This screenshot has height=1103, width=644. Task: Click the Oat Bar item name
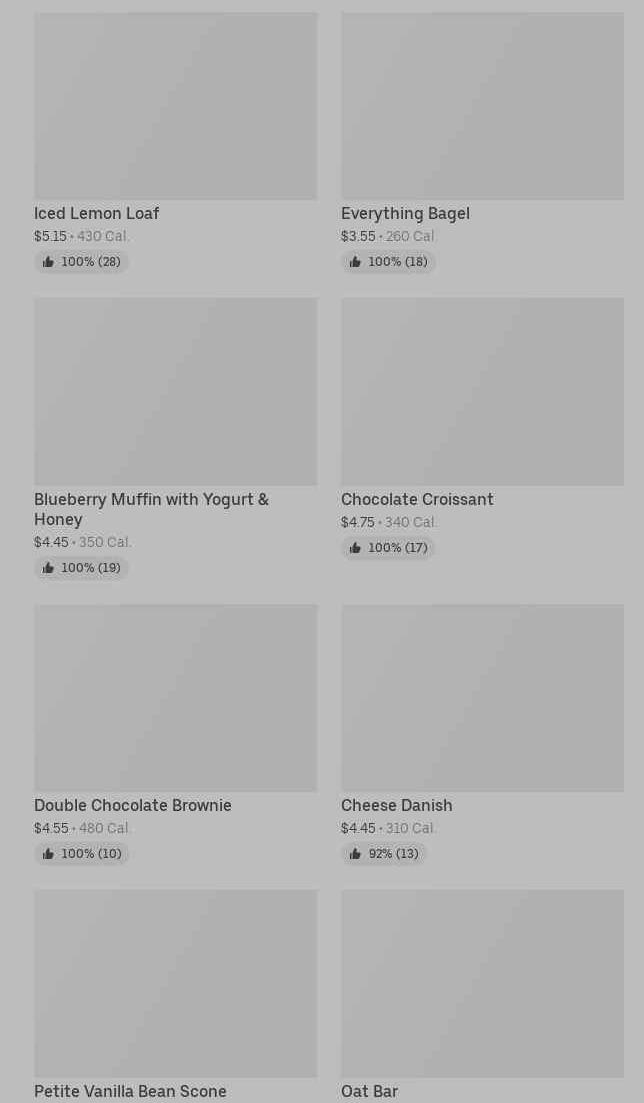coord(369,1091)
